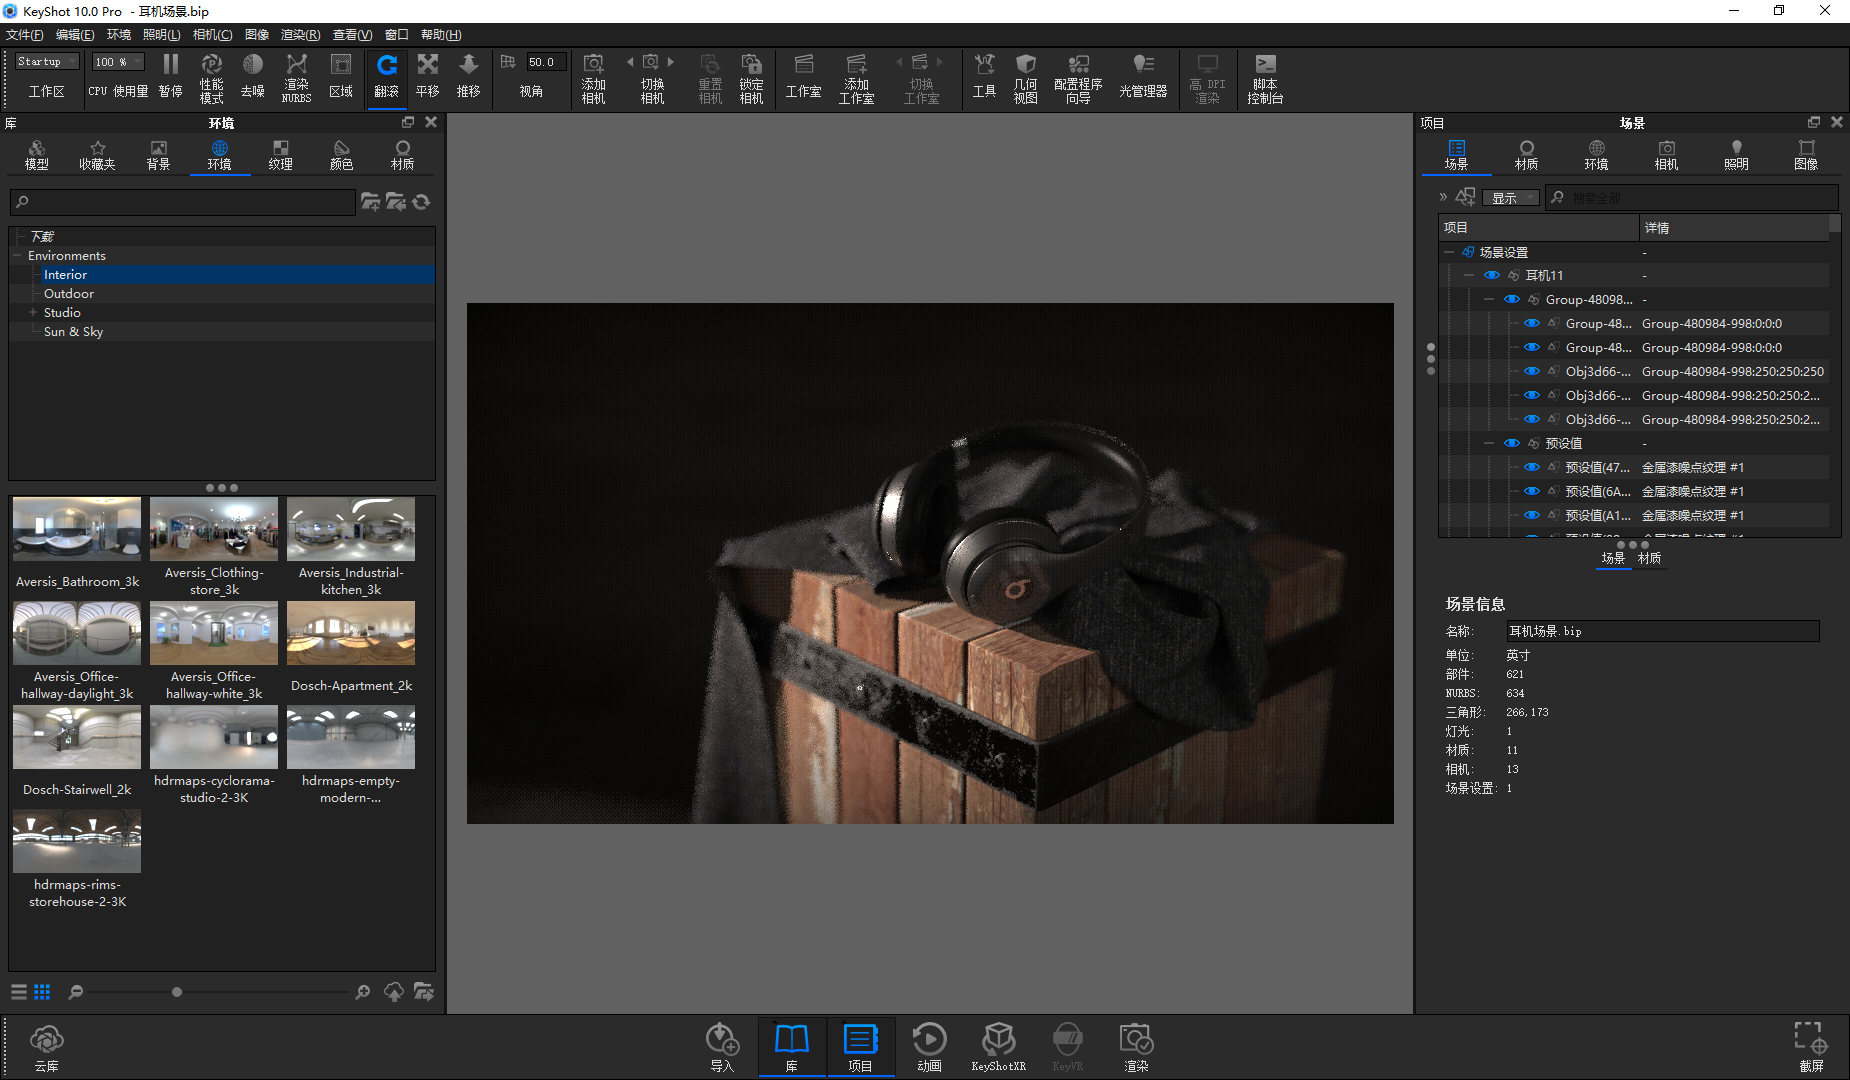Hide the 耳机11 model in scene tree
This screenshot has height=1080, width=1850.
1491,276
